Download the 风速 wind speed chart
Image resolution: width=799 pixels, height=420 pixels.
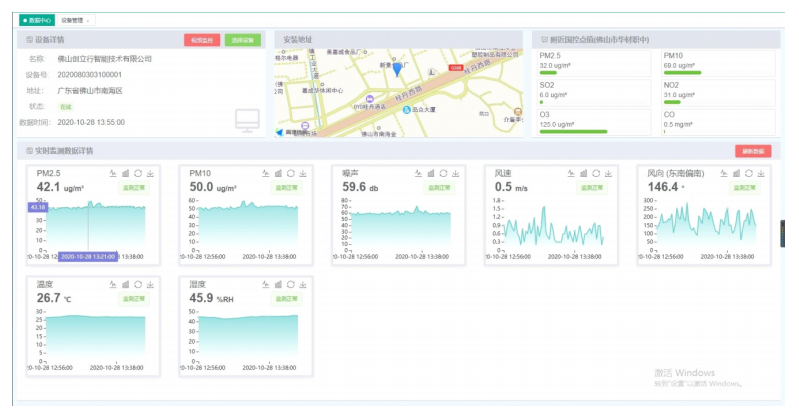tap(609, 173)
